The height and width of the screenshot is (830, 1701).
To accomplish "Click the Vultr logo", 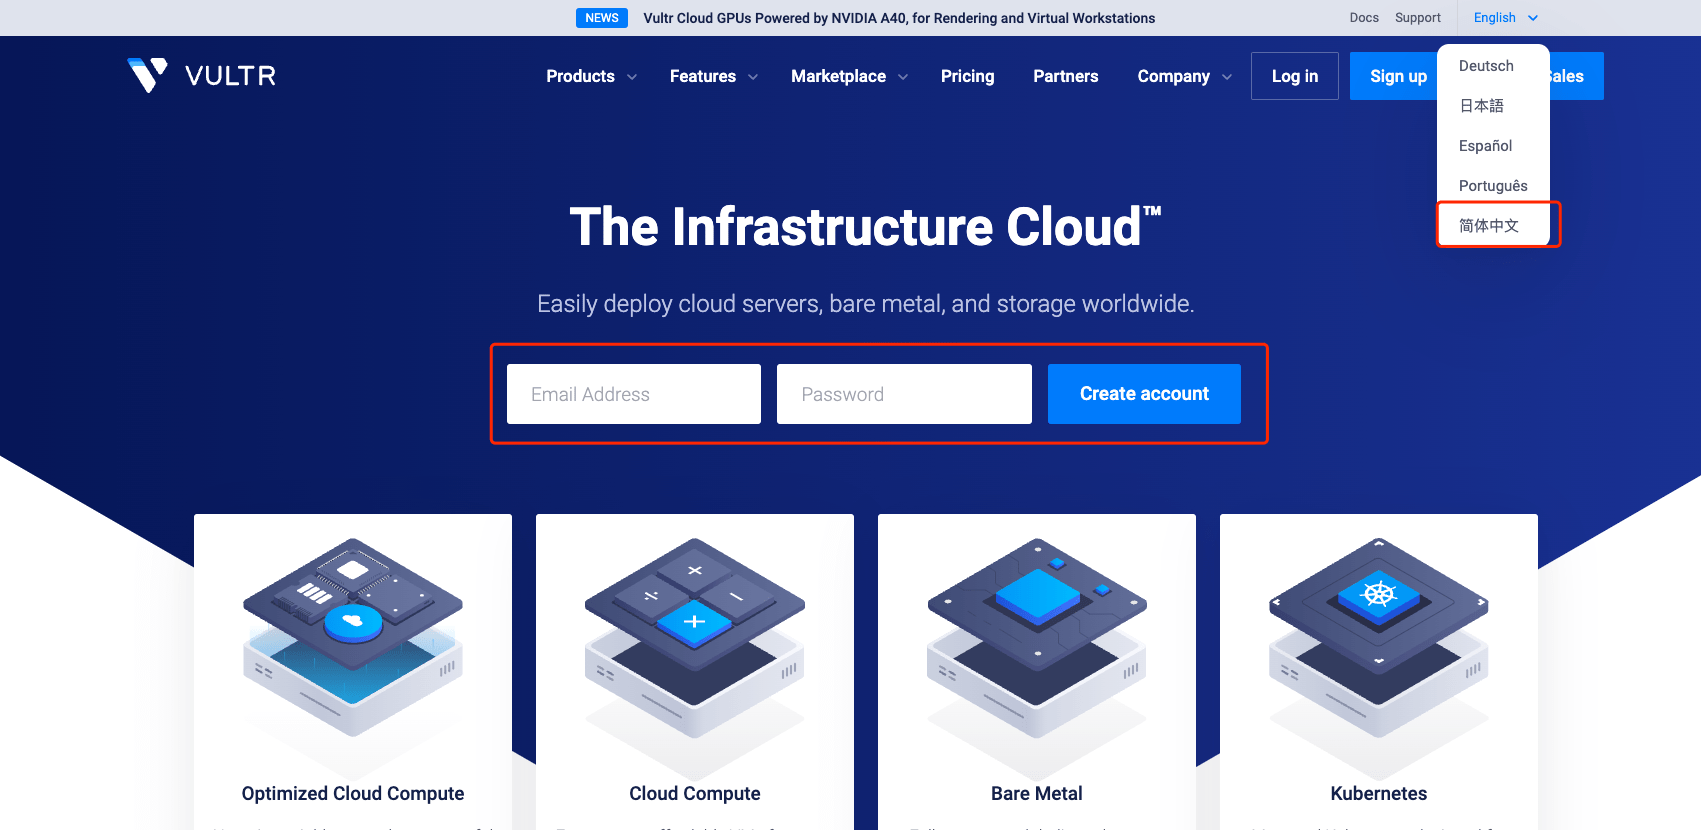I will pos(202,75).
